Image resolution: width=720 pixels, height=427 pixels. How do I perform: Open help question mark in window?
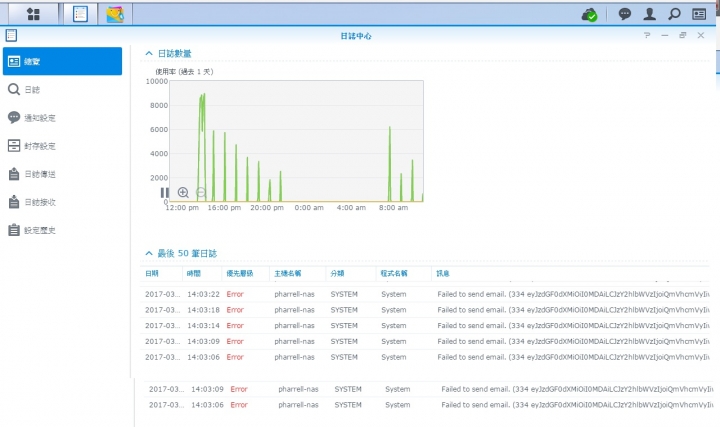click(647, 35)
